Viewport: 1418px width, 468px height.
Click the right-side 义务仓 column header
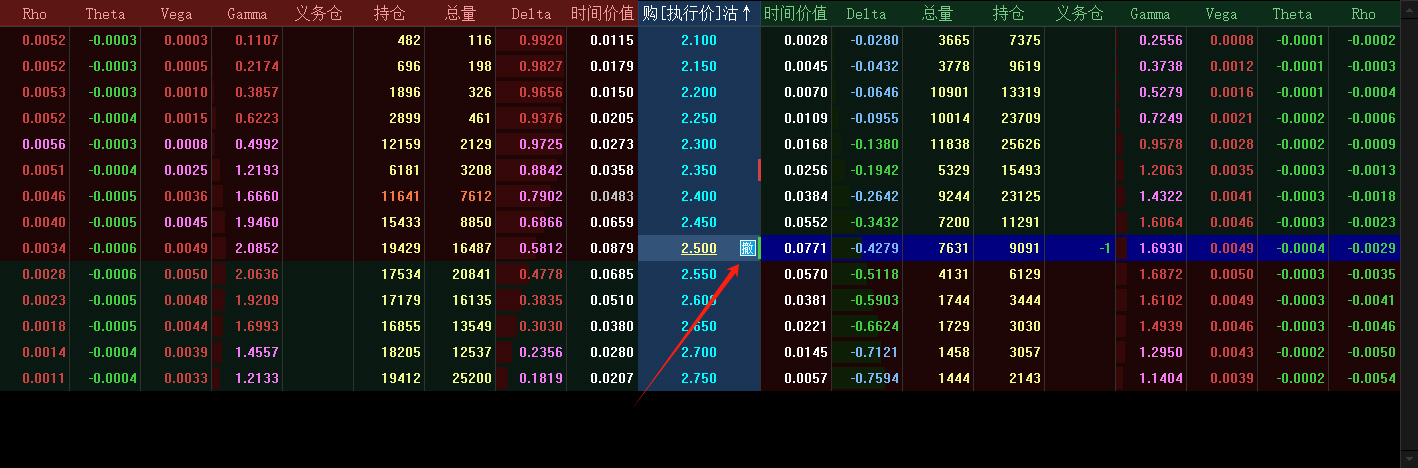point(1079,14)
